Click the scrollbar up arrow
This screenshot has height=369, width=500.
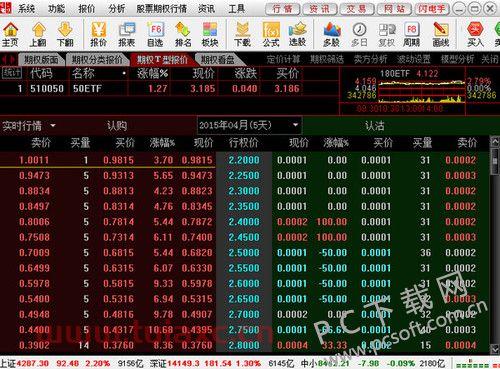(x=495, y=142)
